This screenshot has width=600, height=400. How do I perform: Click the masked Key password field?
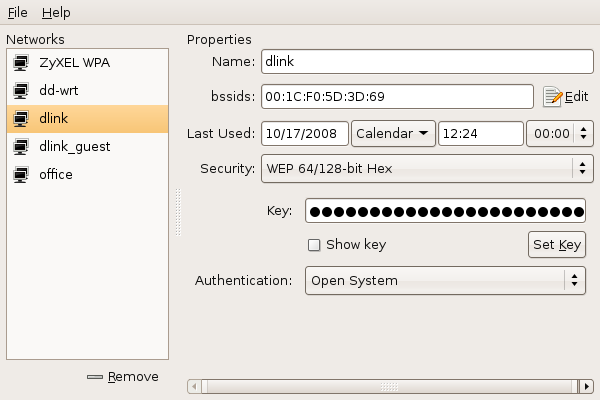(445, 211)
